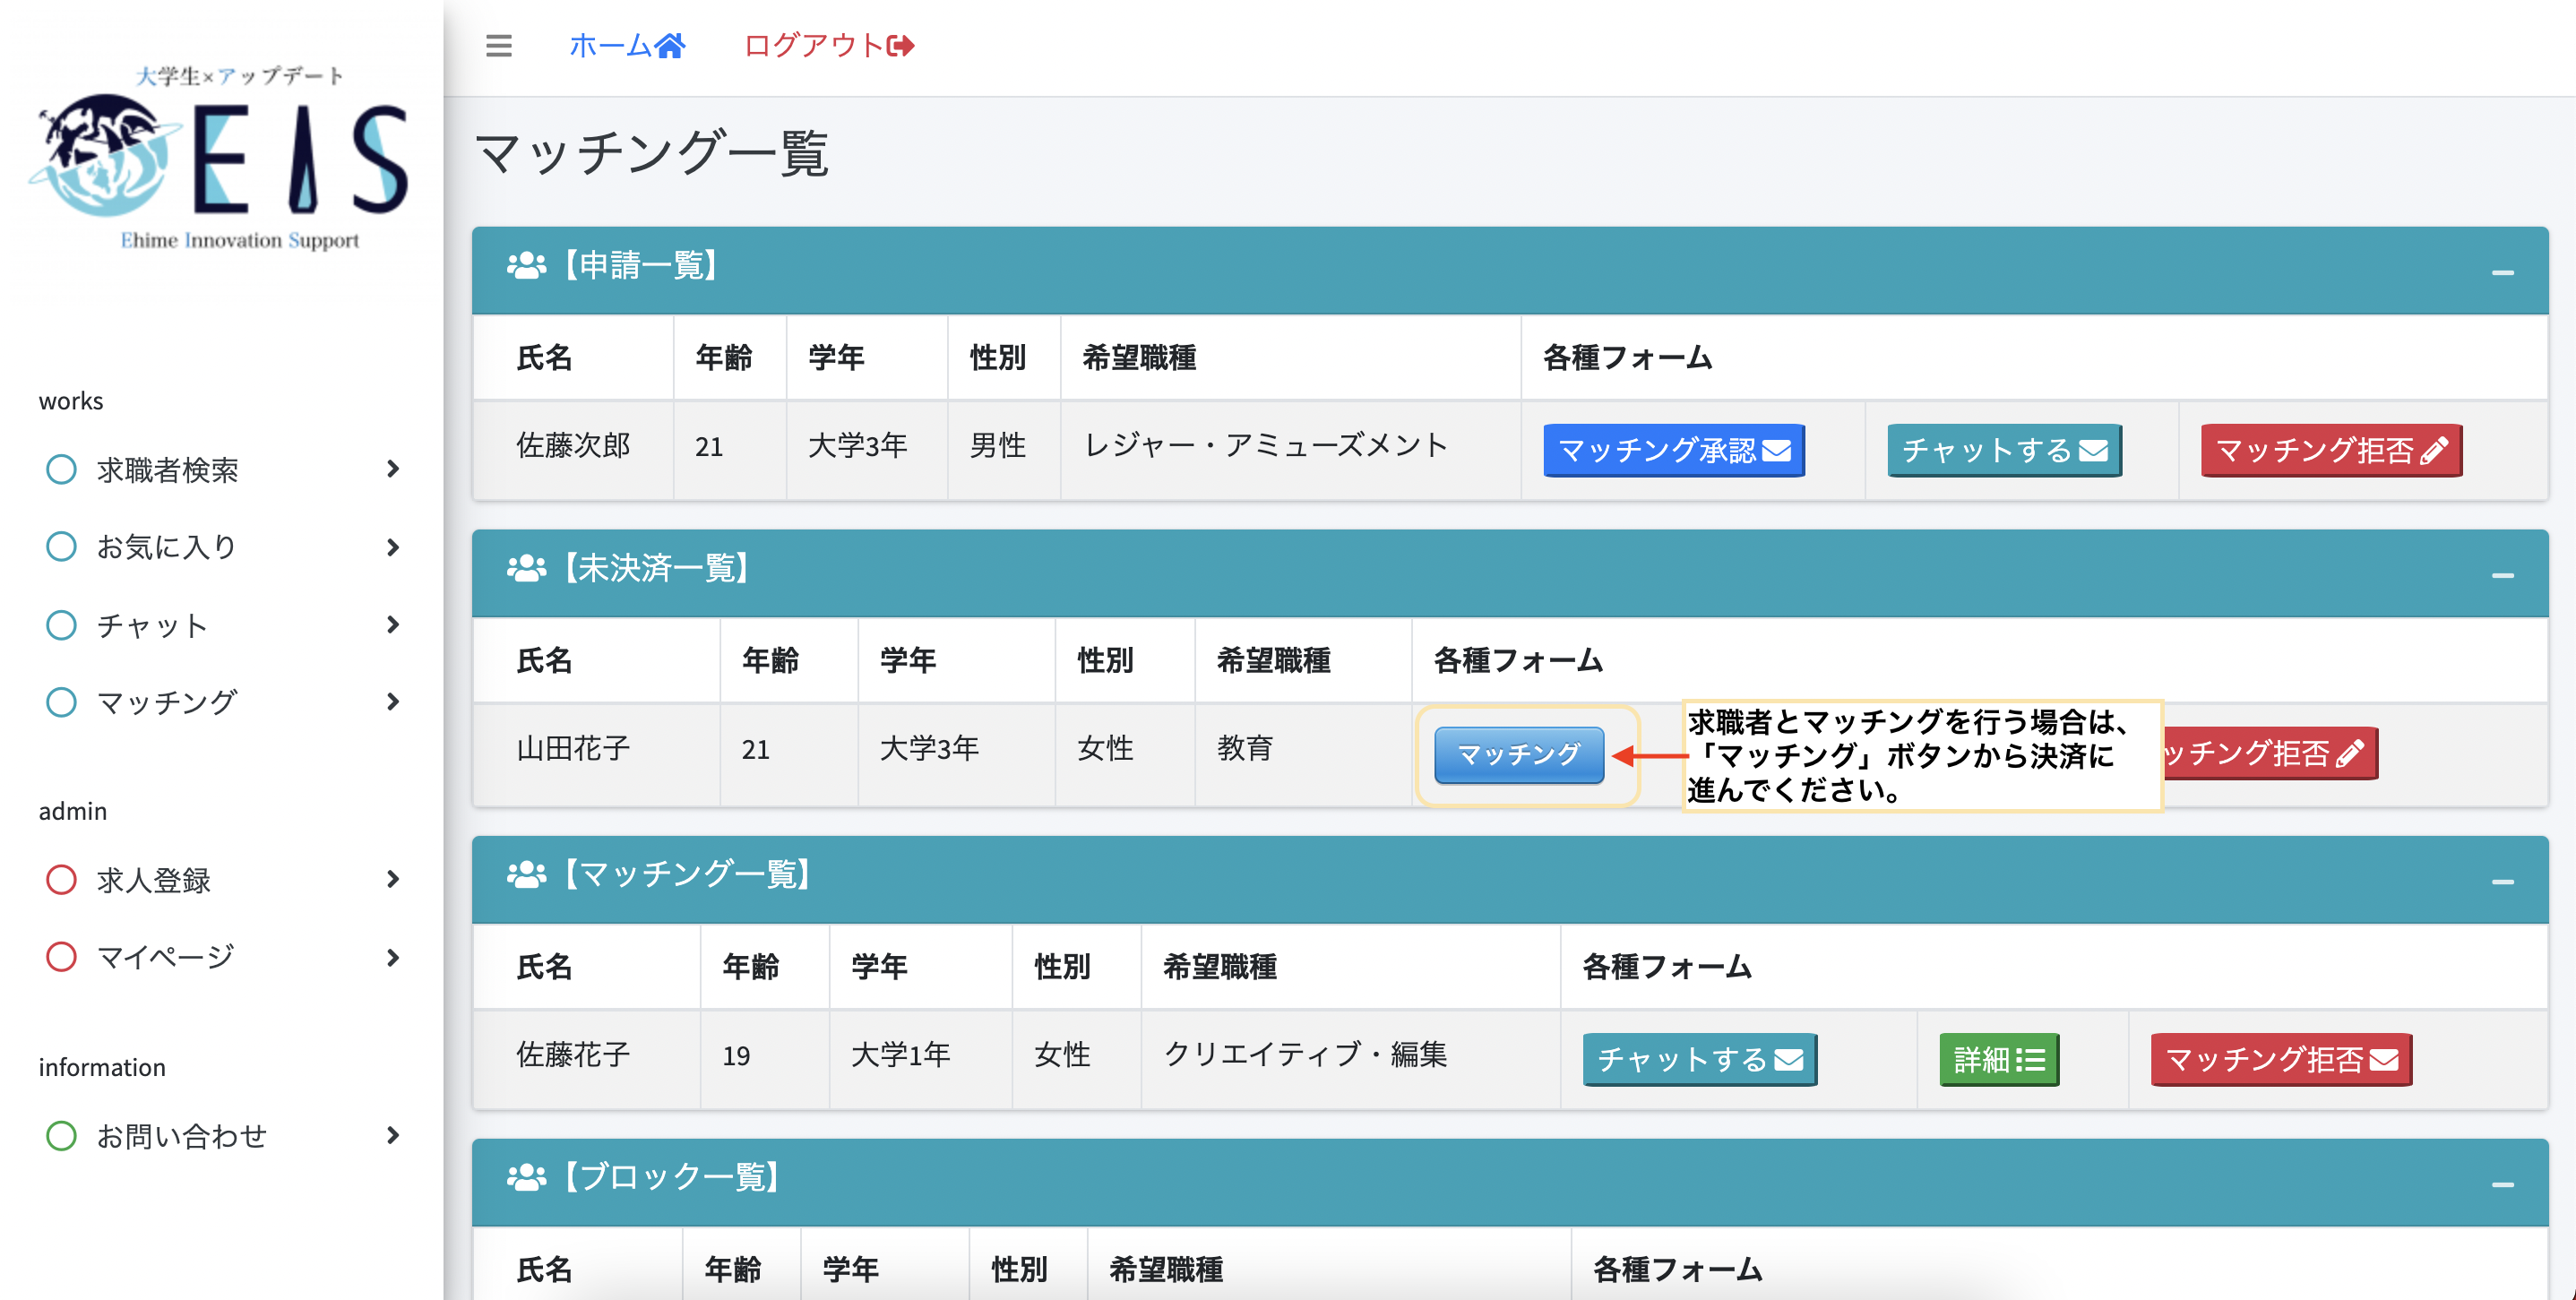
Task: Select the お問い合わせ radio circle
Action: (x=61, y=1135)
